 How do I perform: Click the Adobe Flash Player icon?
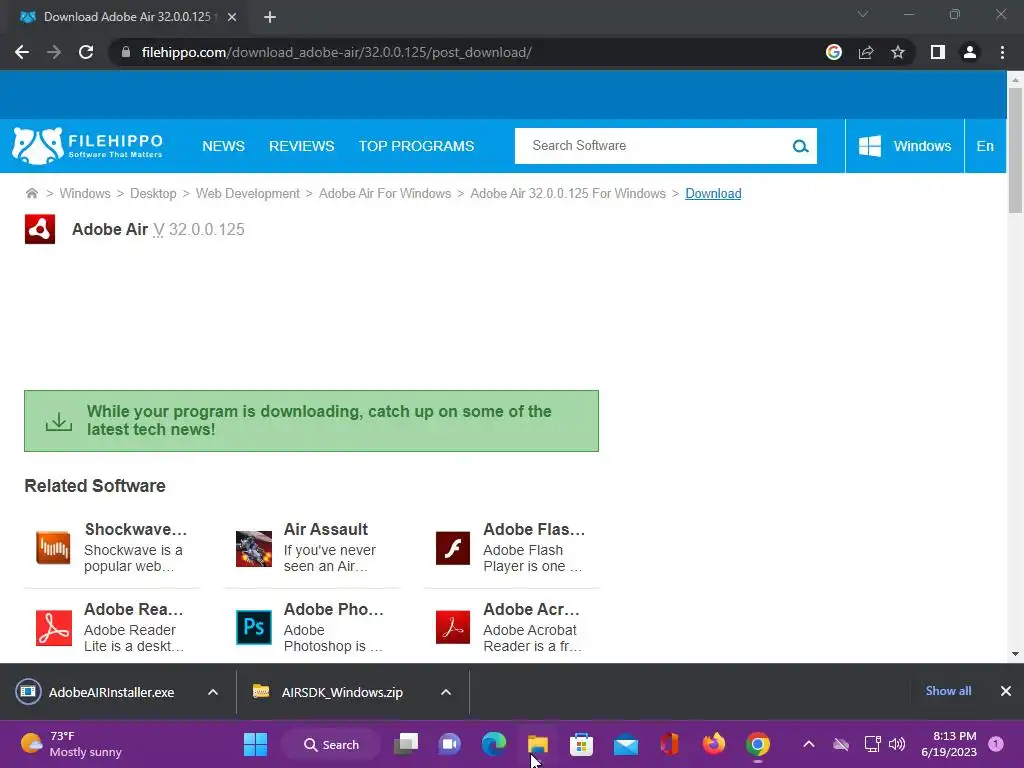pos(453,549)
